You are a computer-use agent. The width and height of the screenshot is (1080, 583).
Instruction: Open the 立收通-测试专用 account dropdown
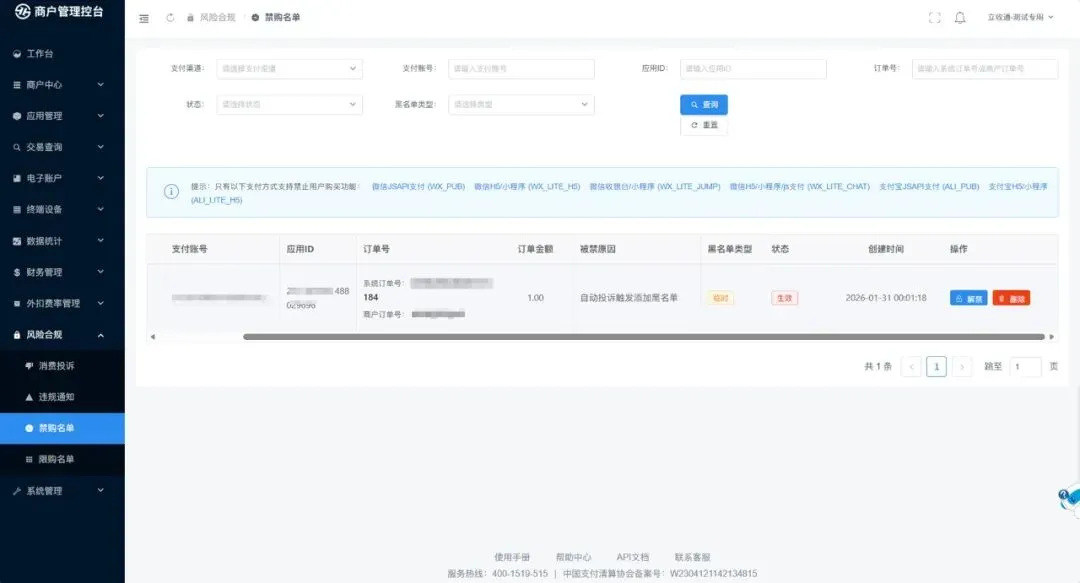pyautogui.click(x=1020, y=17)
